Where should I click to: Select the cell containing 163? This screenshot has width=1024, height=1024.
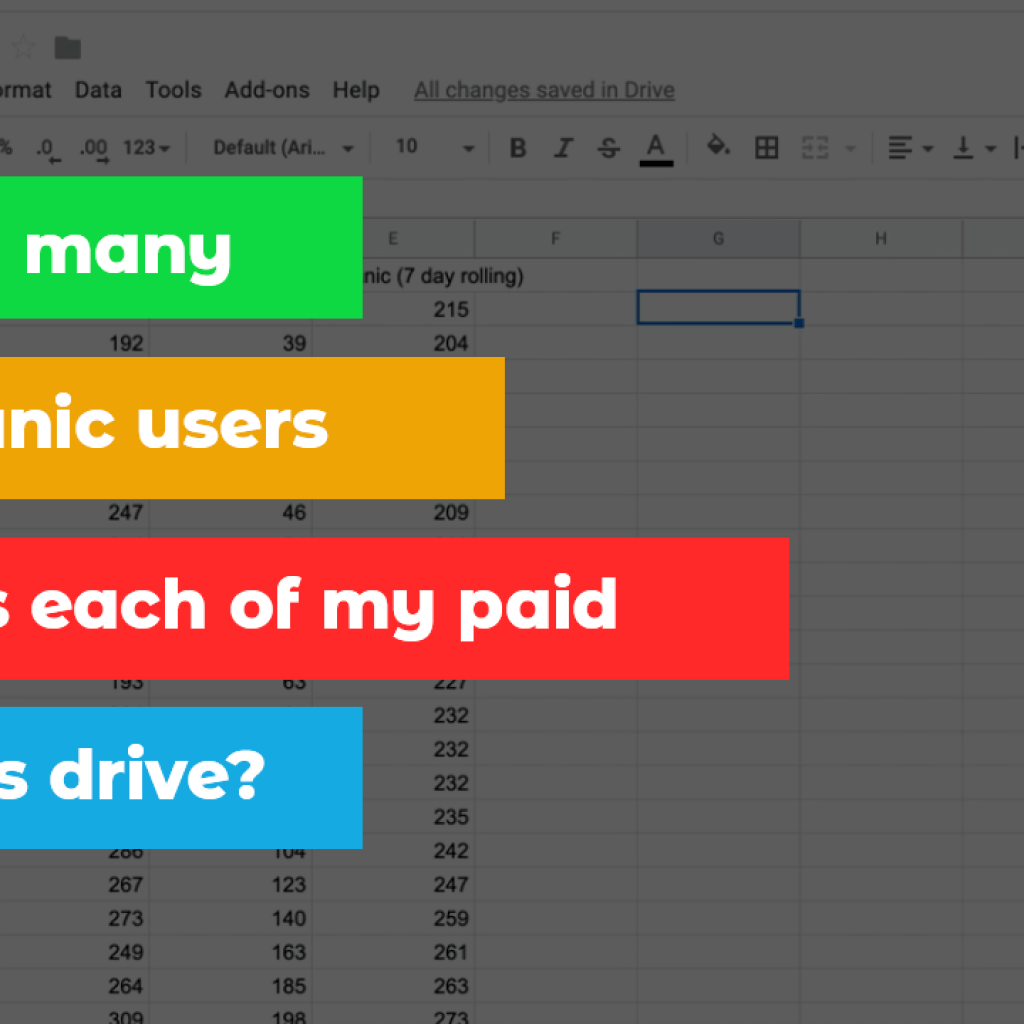click(231, 952)
